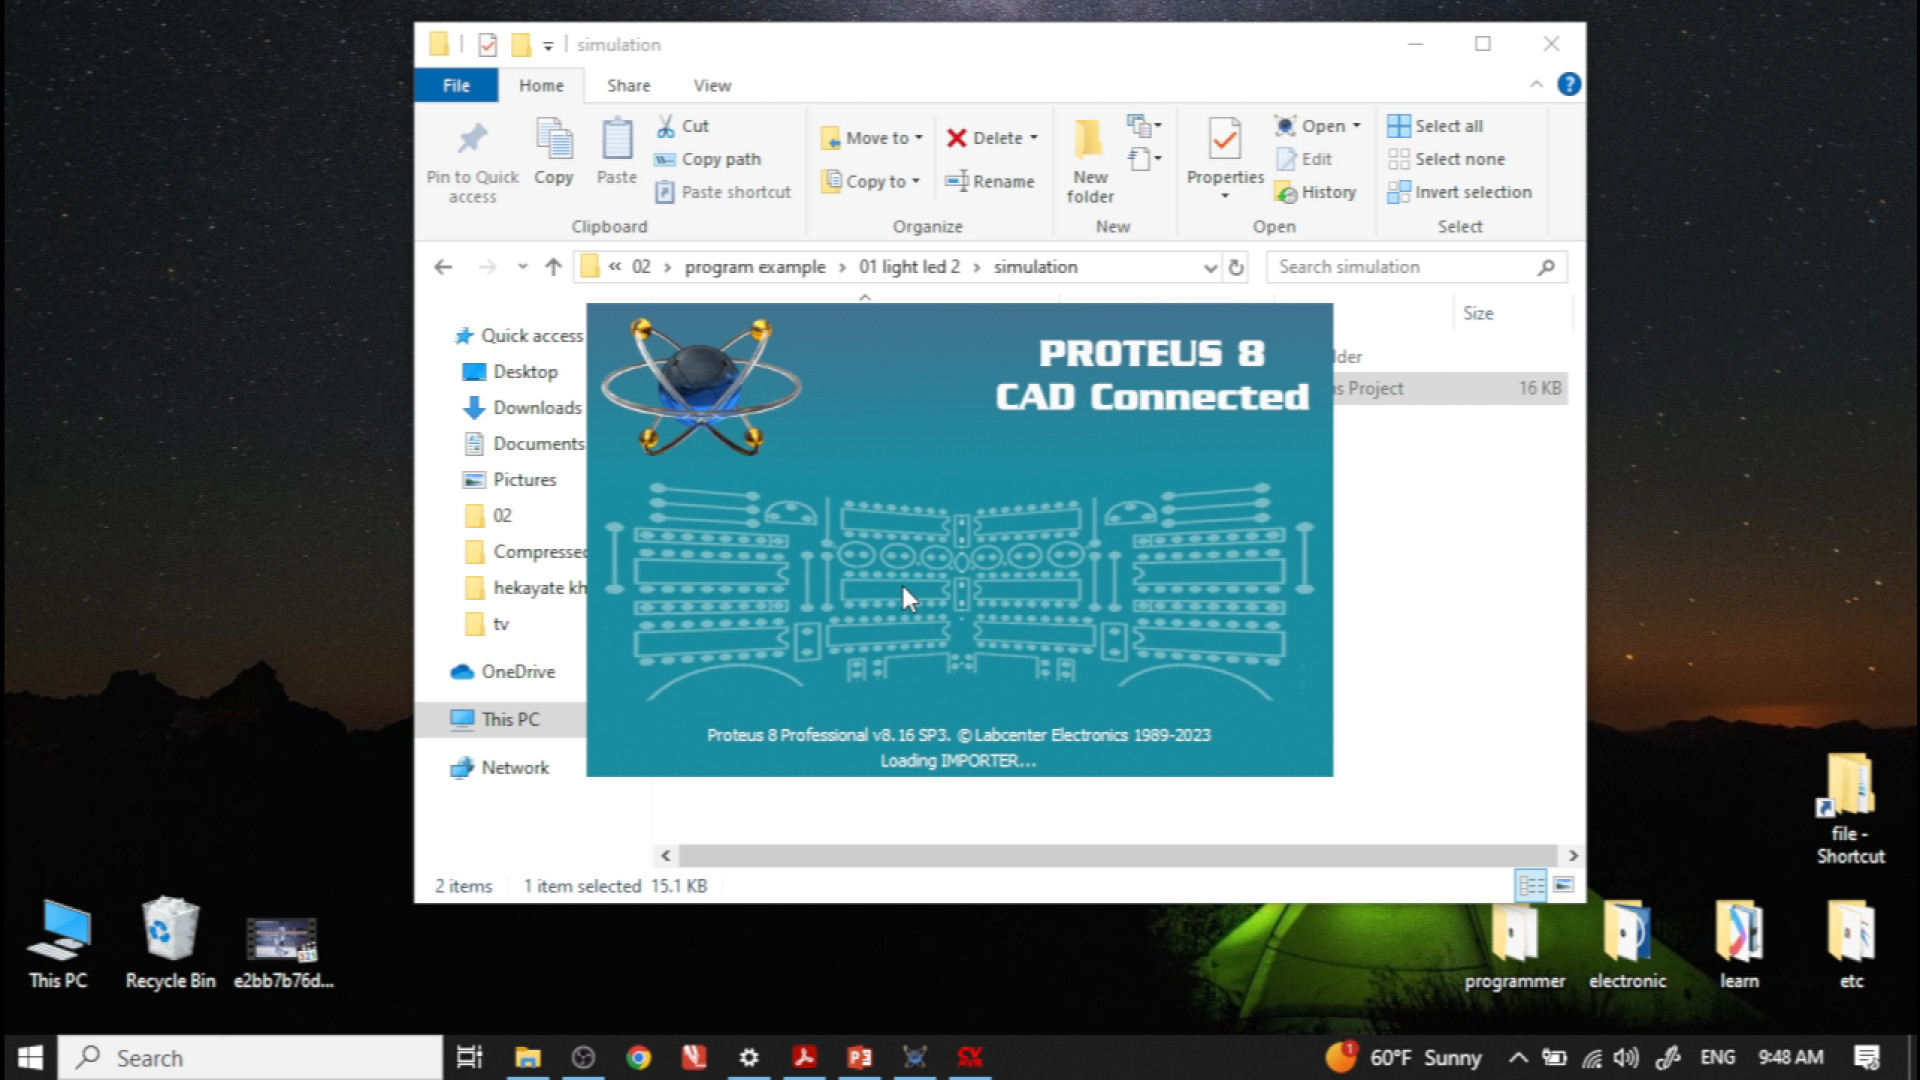The height and width of the screenshot is (1080, 1920).
Task: Click the New folder icon
Action: pyautogui.click(x=1089, y=139)
